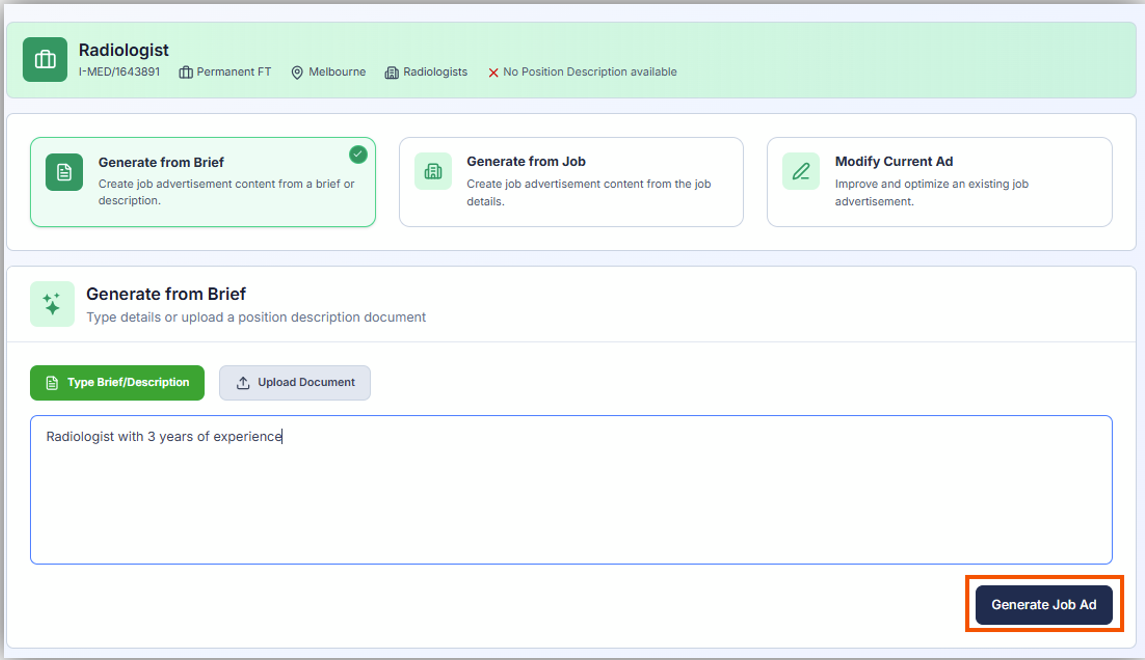Click the No Position Description available text
Screen dimensions: 1145x660
(589, 72)
